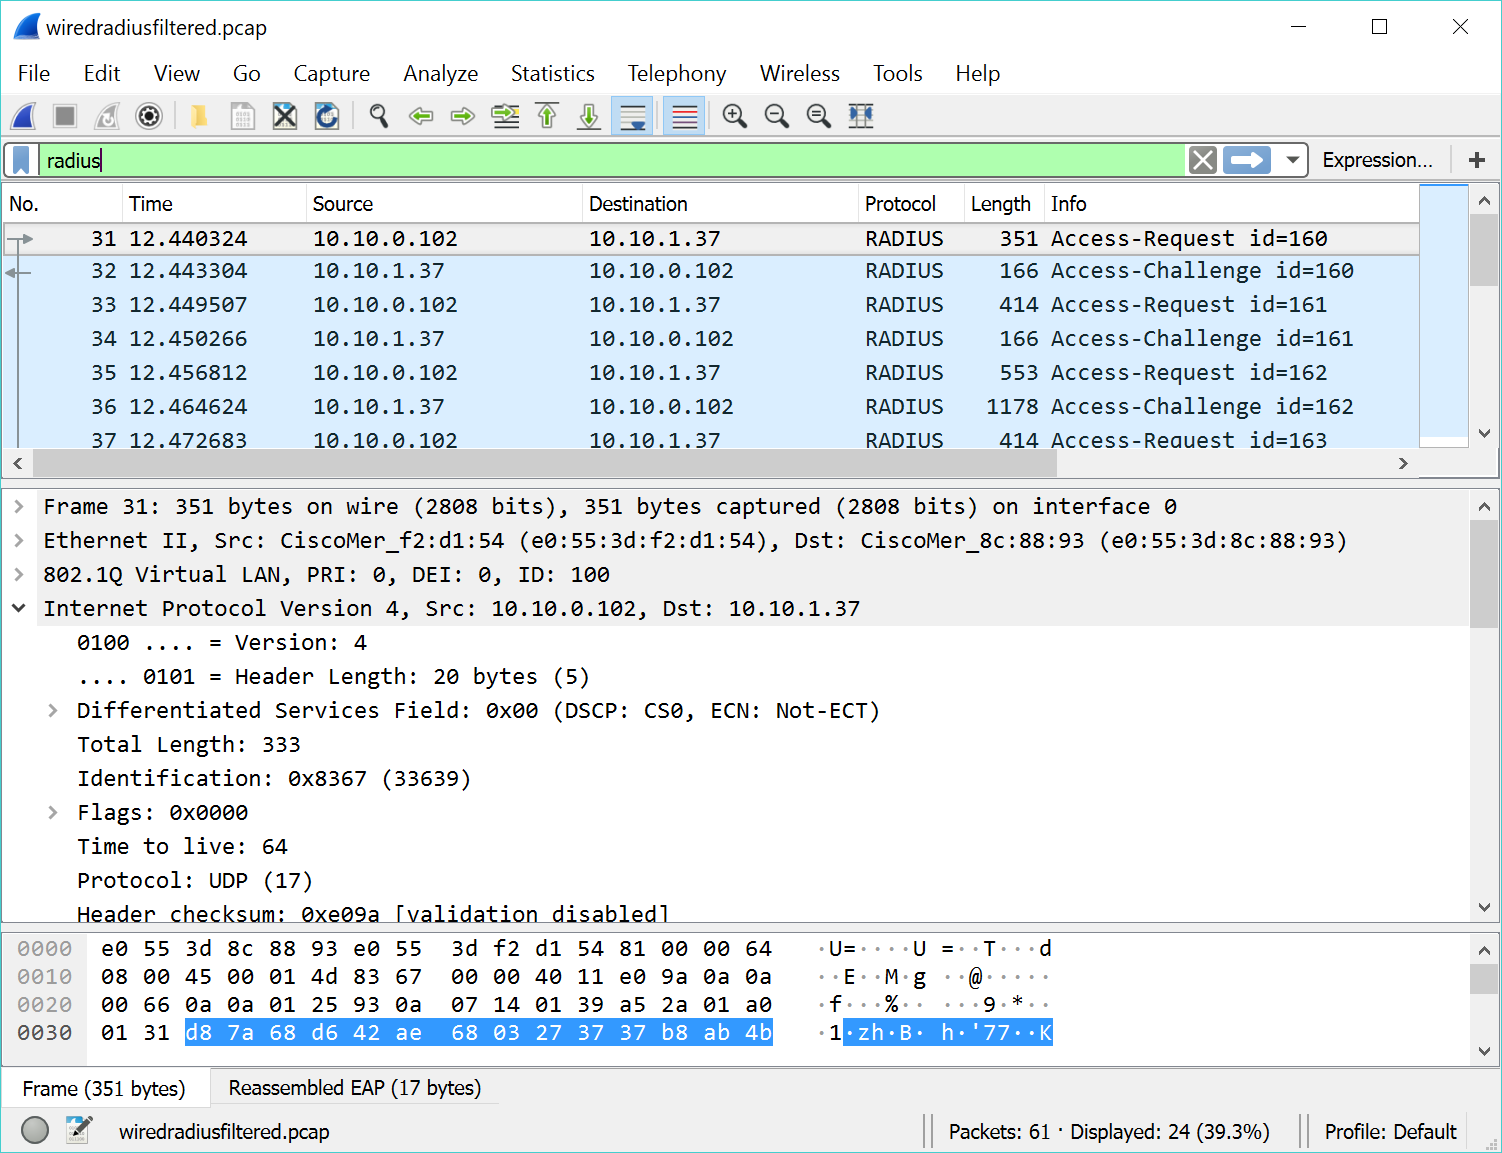Click the packet list horizontal scrollbar
This screenshot has height=1153, width=1502.
click(x=545, y=463)
